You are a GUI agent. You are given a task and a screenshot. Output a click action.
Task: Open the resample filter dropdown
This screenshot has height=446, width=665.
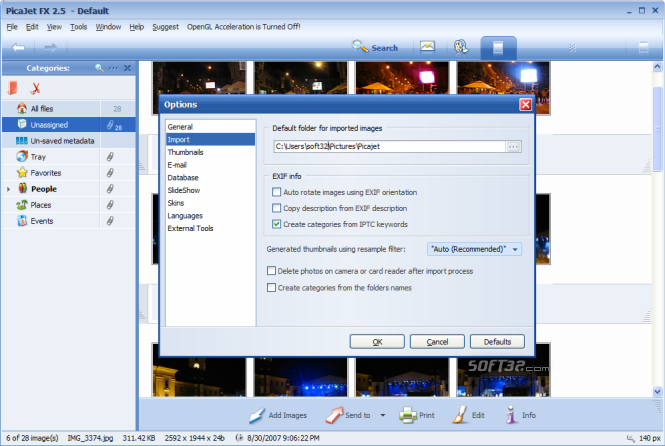[474, 249]
